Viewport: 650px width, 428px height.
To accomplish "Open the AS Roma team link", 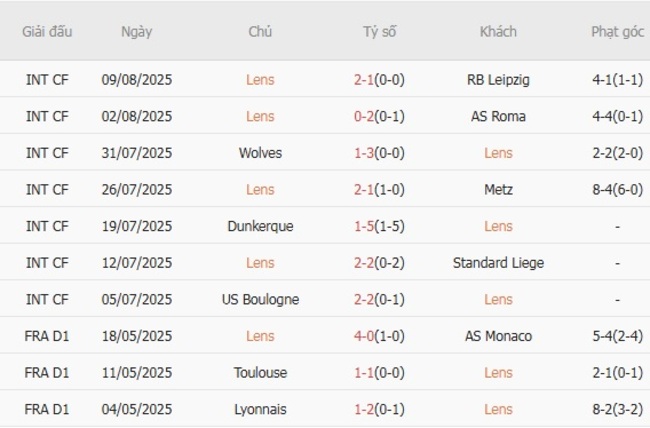I will [498, 117].
